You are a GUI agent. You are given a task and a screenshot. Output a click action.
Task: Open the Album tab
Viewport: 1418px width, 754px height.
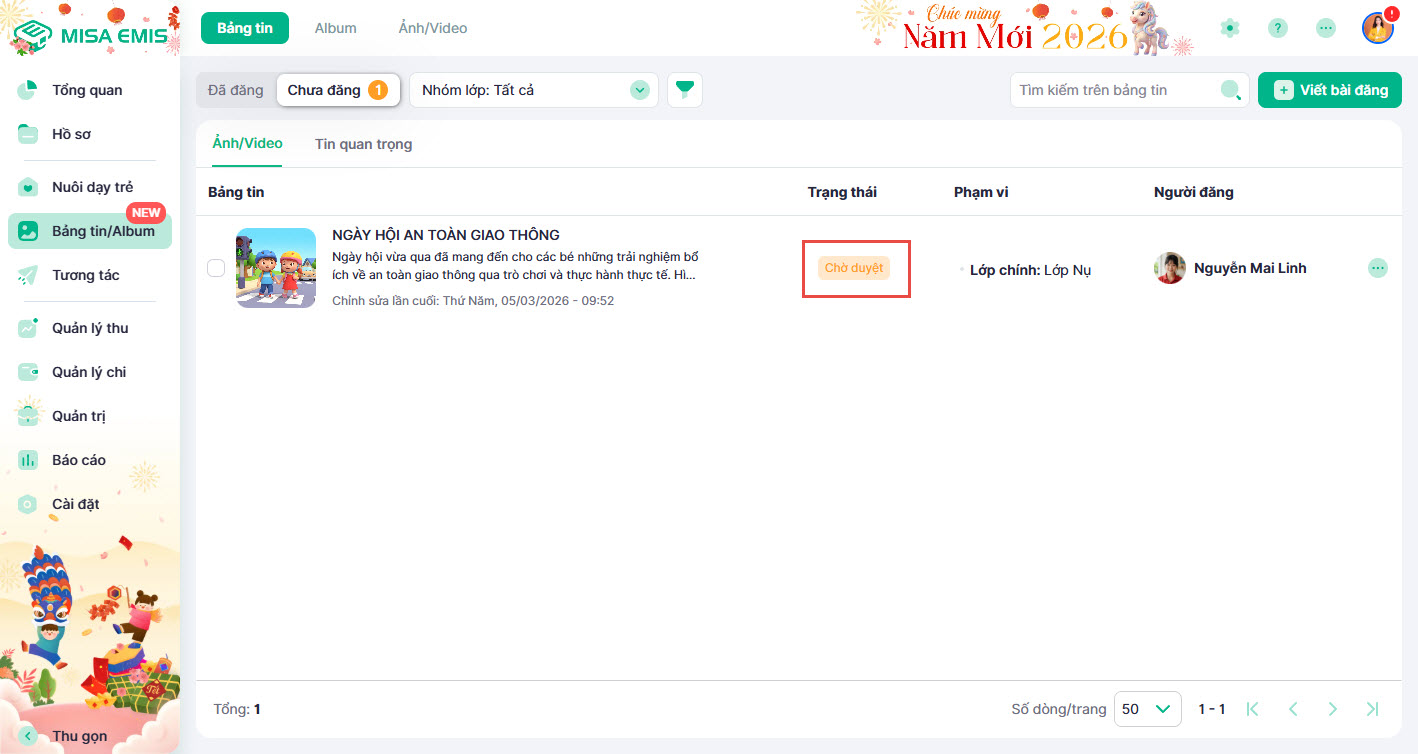click(335, 28)
